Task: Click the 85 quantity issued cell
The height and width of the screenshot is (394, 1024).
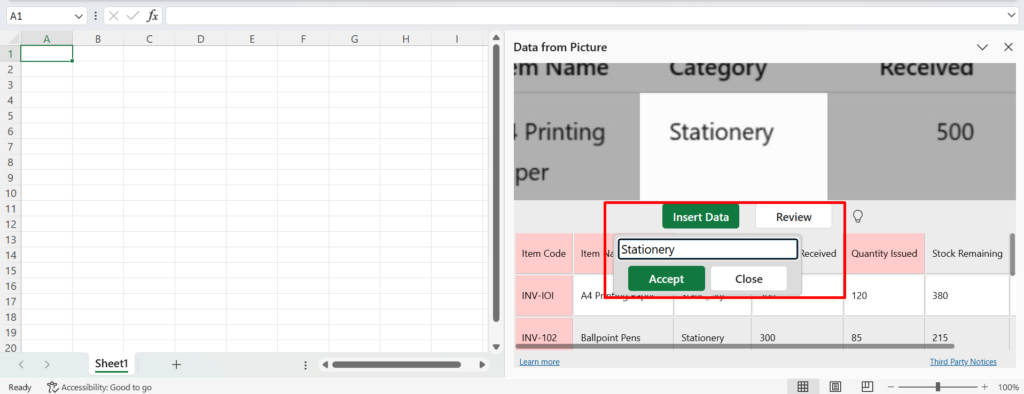Action: coord(884,337)
